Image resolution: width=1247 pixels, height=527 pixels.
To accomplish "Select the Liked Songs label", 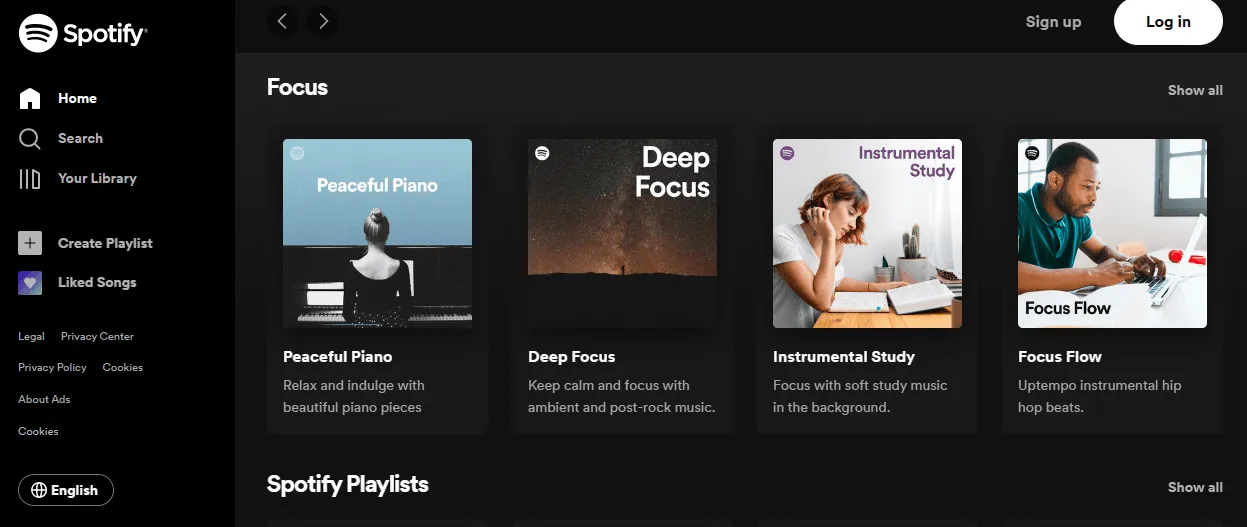I will [97, 282].
